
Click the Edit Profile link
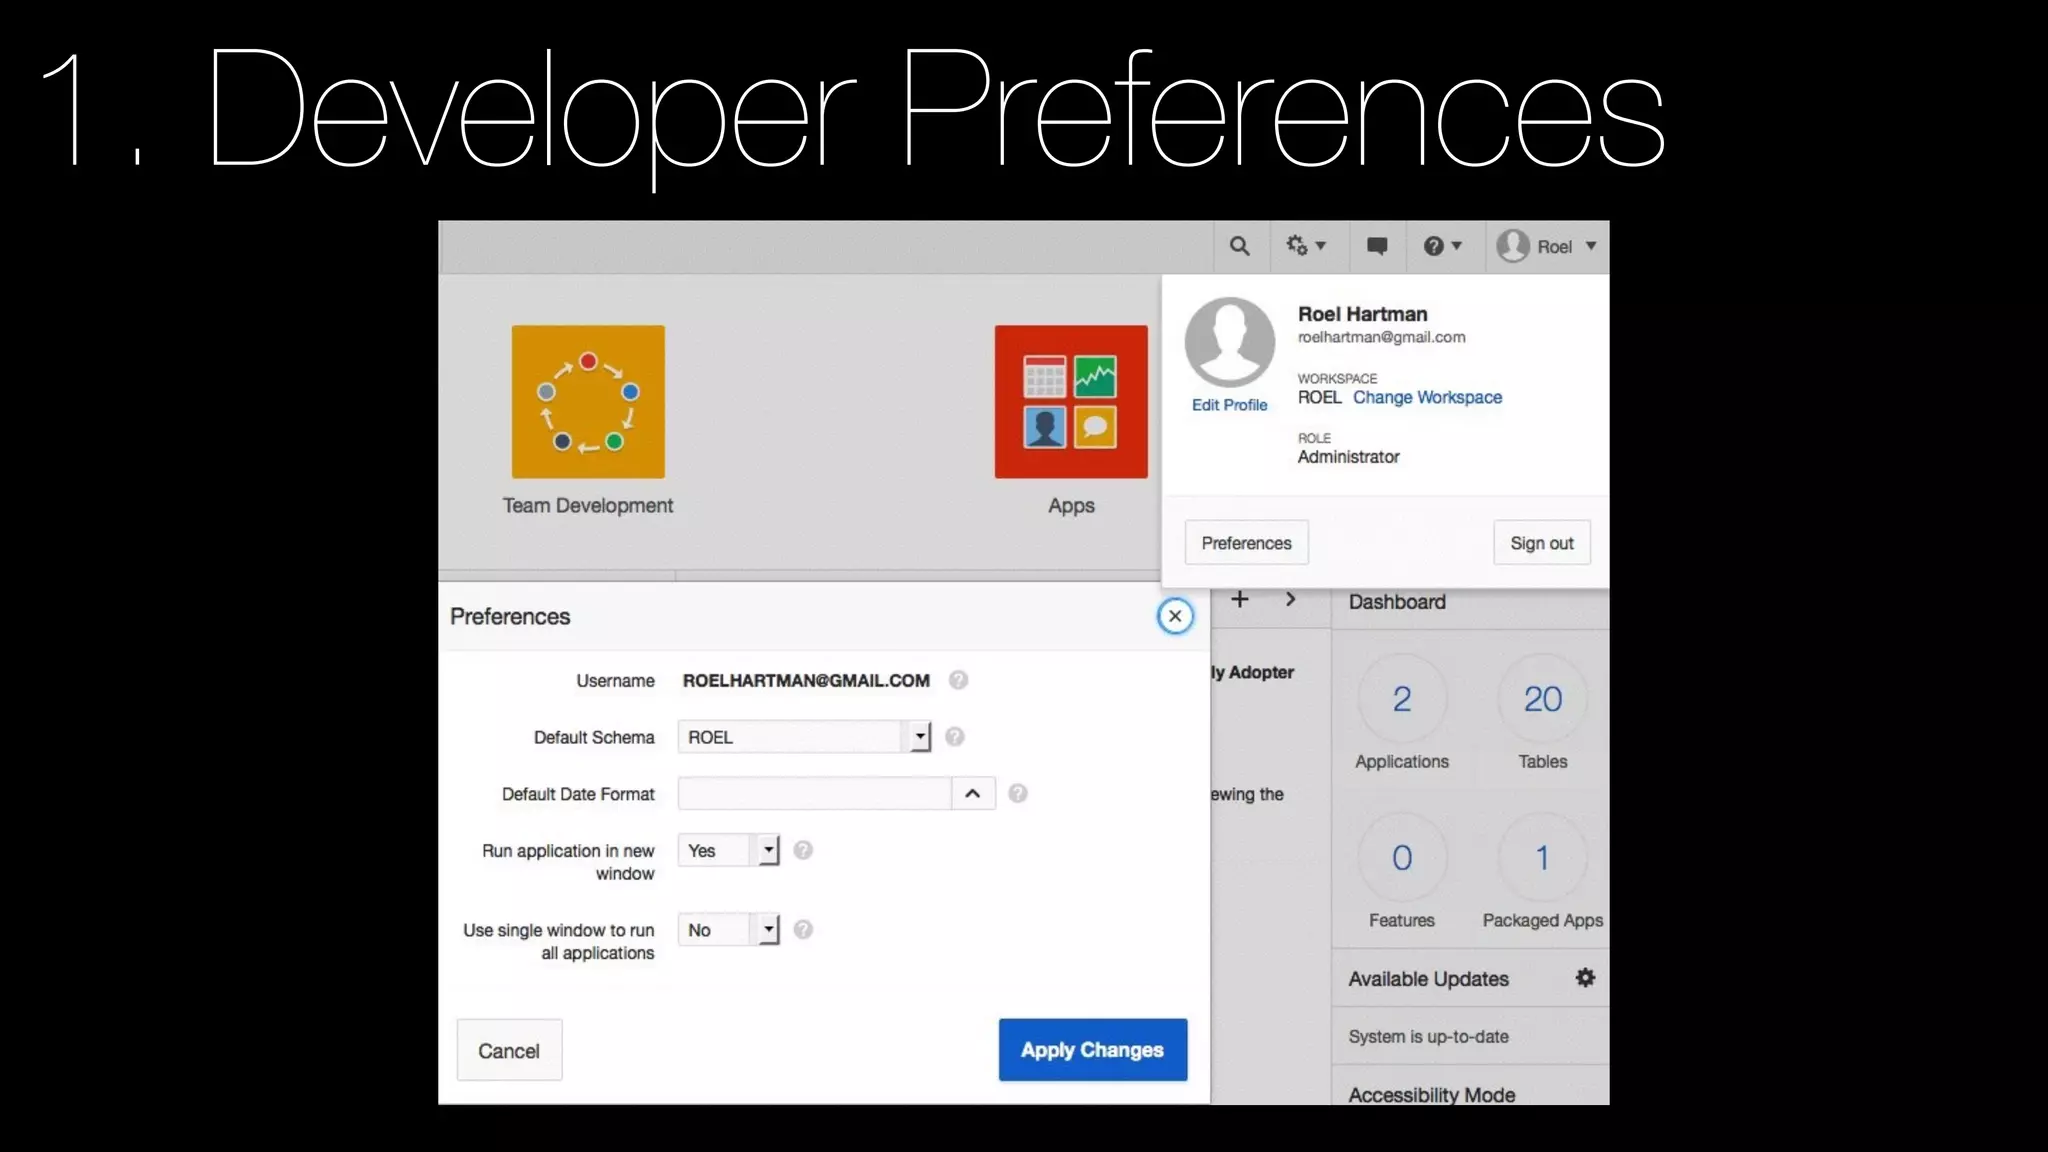point(1229,405)
